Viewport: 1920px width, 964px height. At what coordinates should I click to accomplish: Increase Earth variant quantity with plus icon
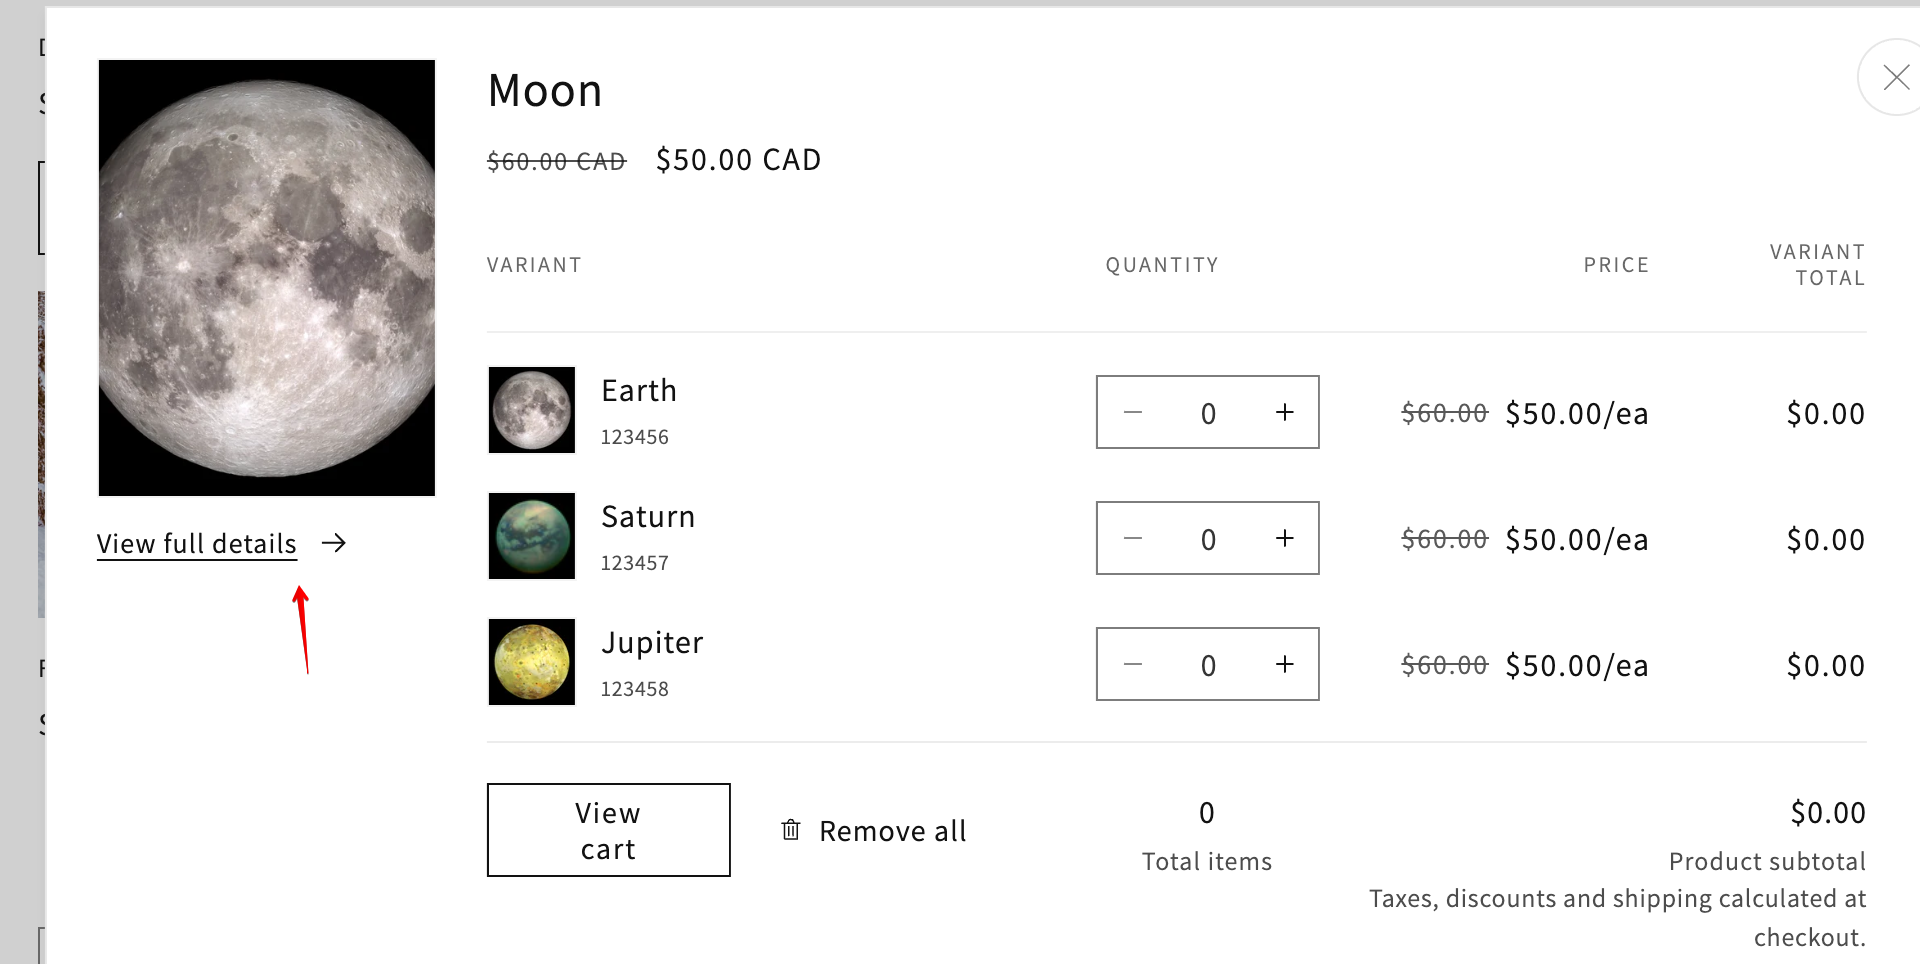tap(1285, 412)
